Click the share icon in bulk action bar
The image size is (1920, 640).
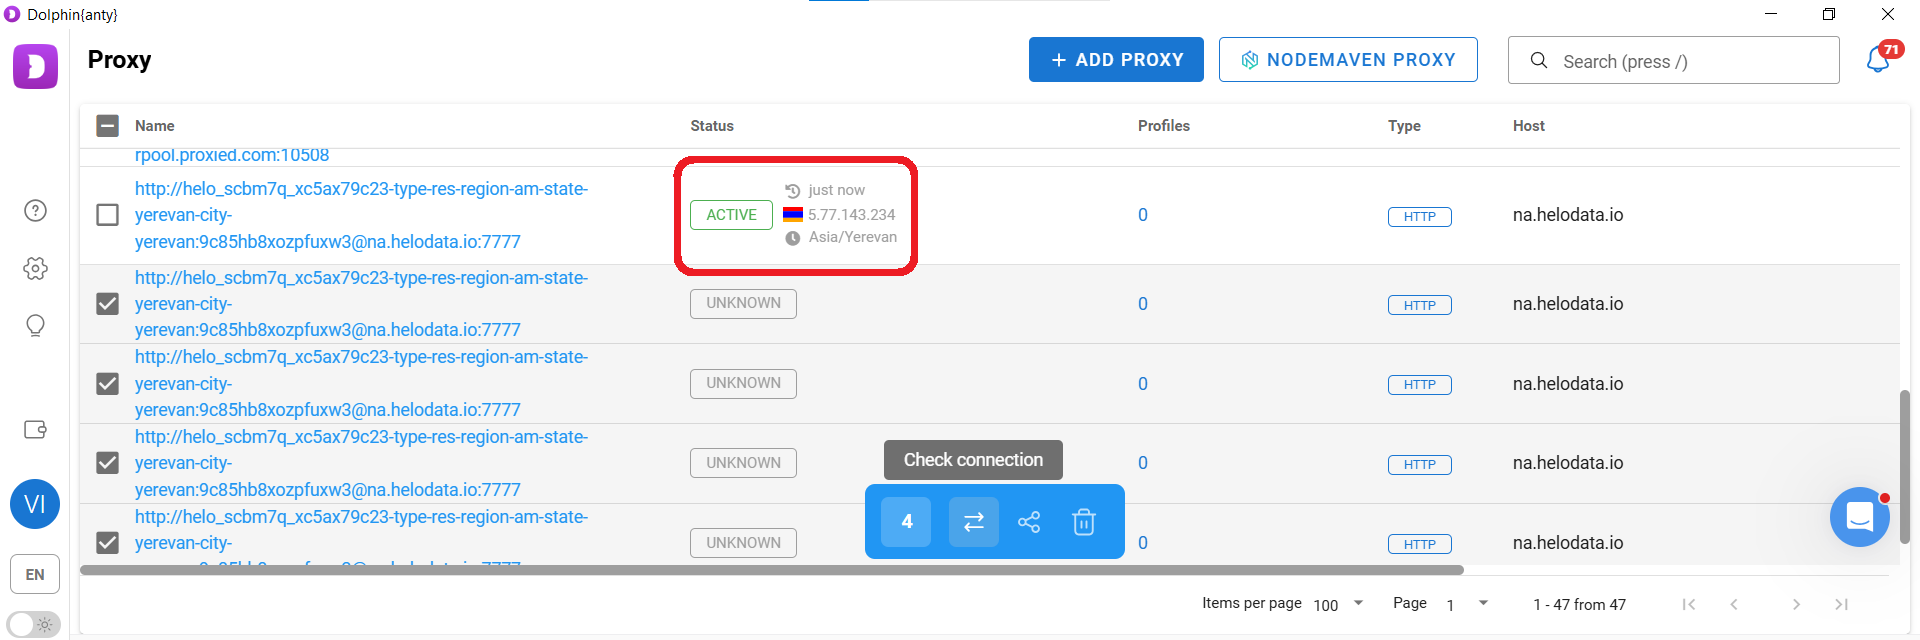pos(1029,522)
